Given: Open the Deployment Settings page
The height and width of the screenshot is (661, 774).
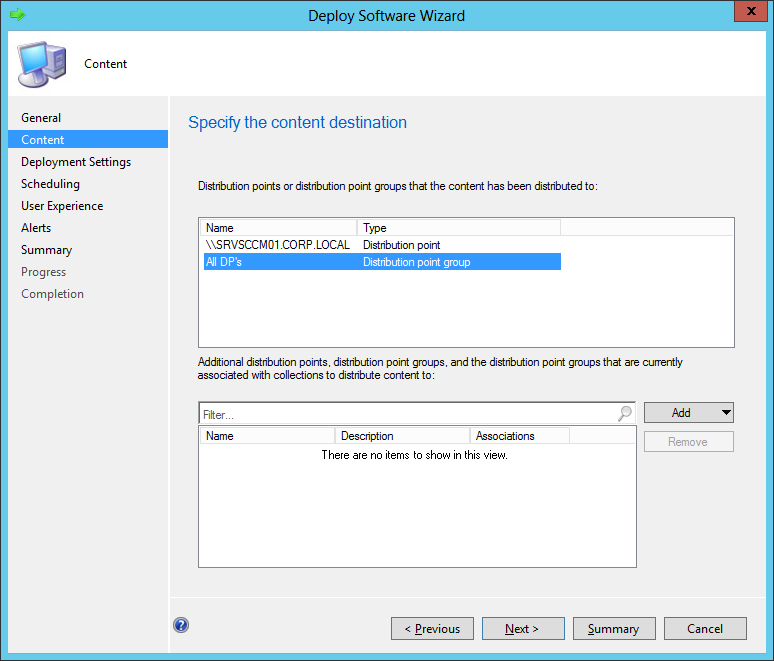Looking at the screenshot, I should [x=76, y=162].
